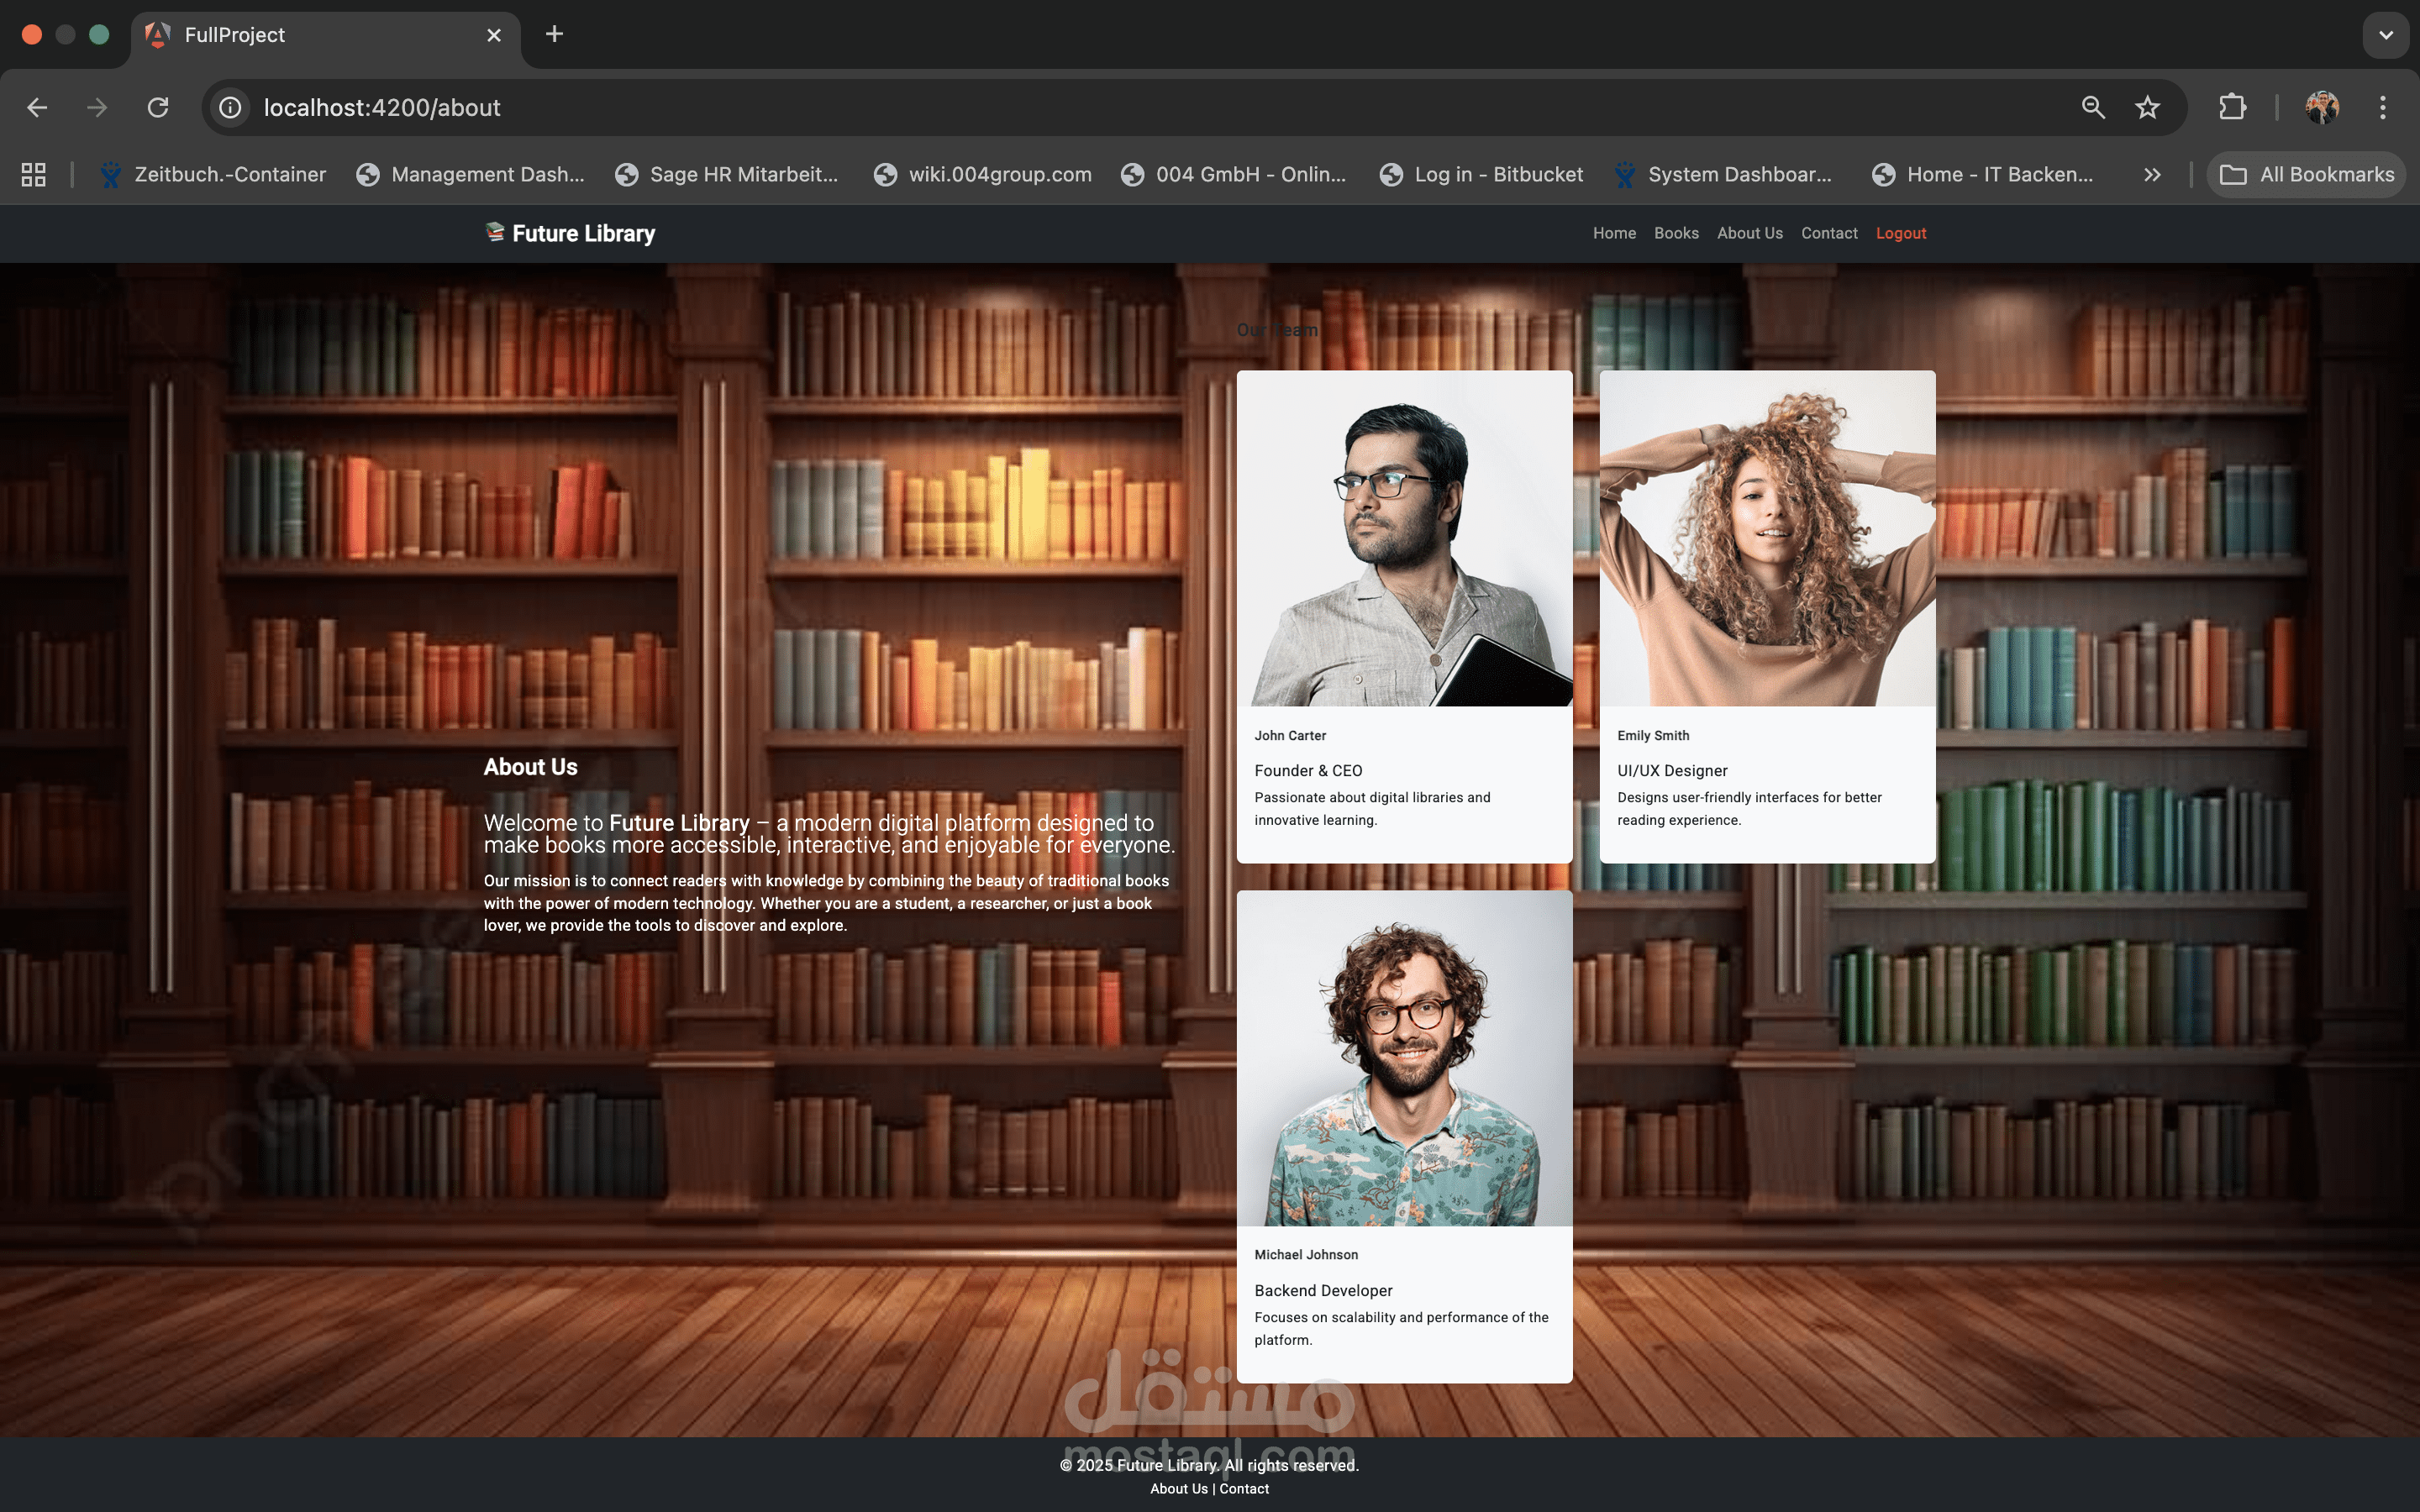The width and height of the screenshot is (2420, 1512).
Task: Open Sage HR Mitarbeit bookmark
Action: pos(727,174)
